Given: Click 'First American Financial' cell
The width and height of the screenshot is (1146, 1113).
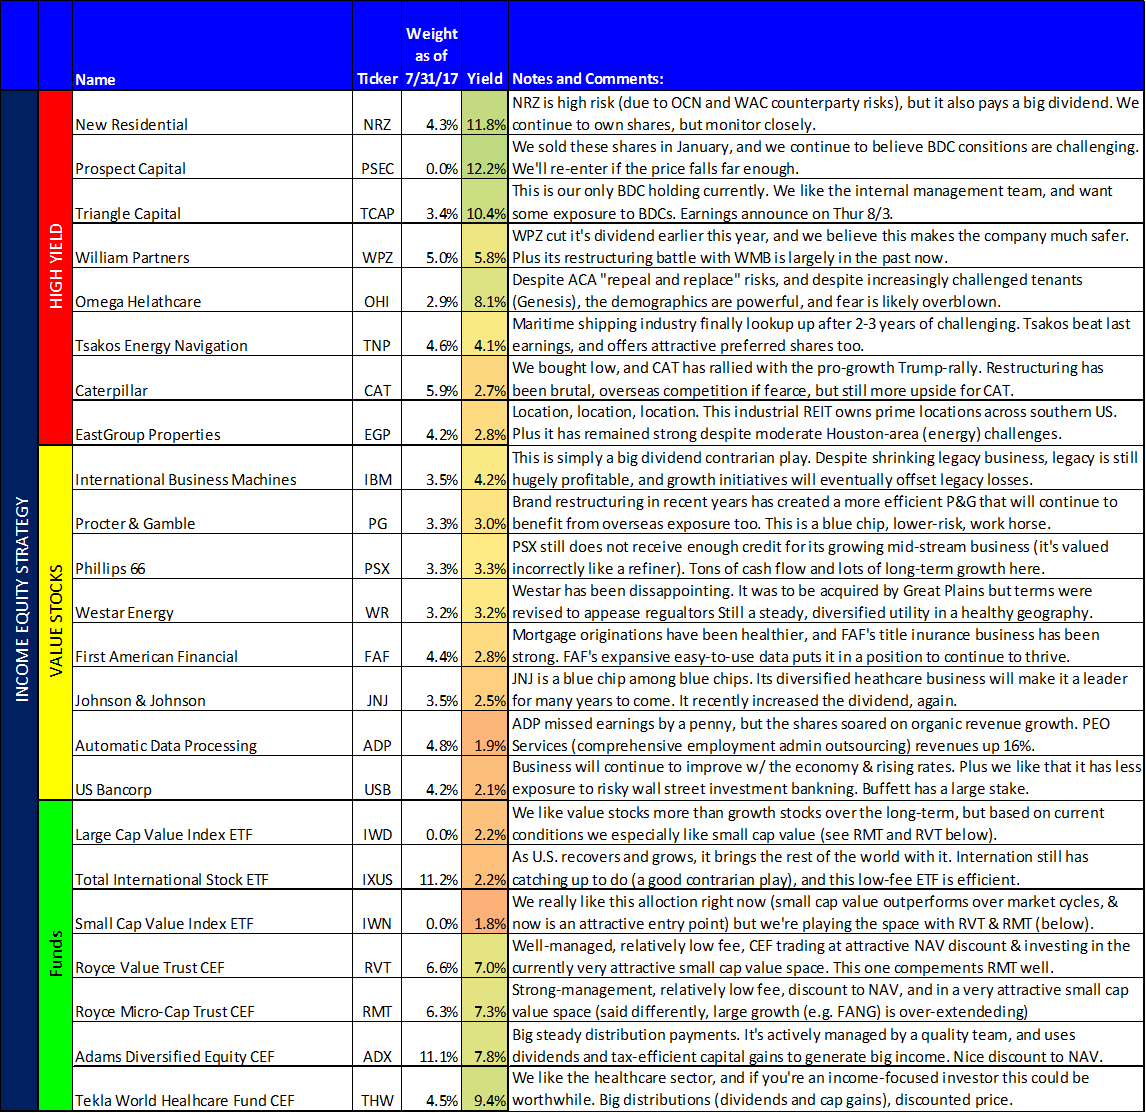Looking at the screenshot, I should [212, 645].
